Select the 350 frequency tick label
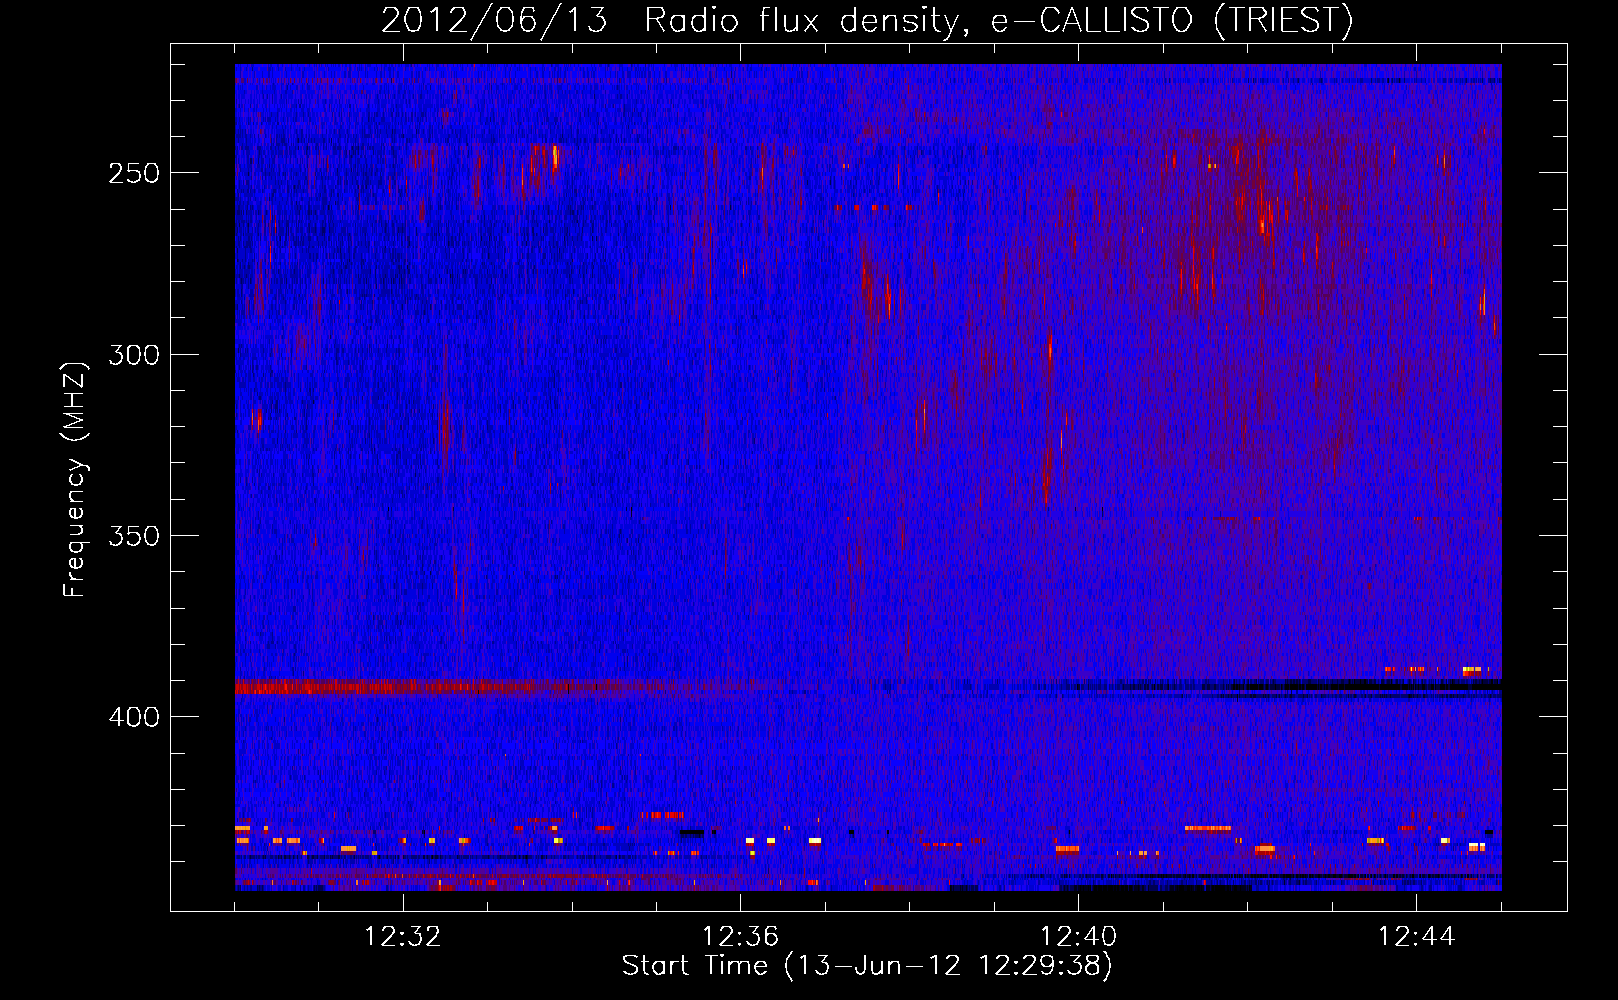 click(134, 536)
